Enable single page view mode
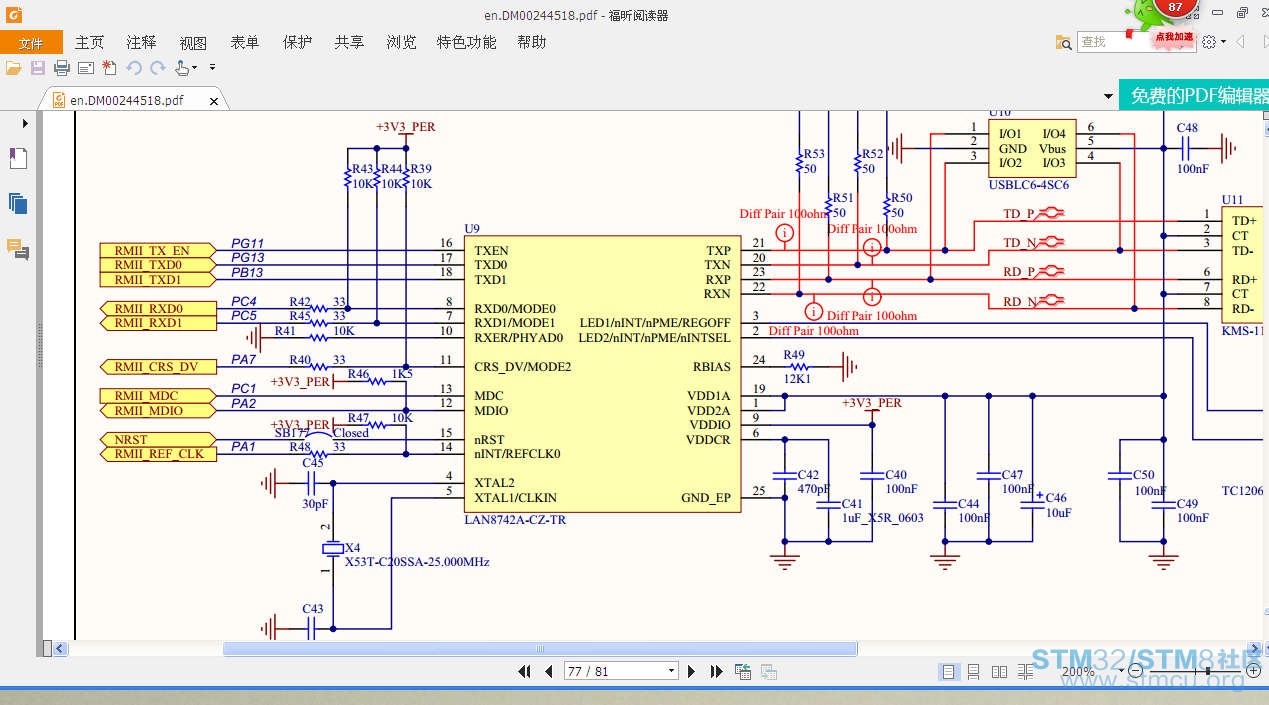 948,672
